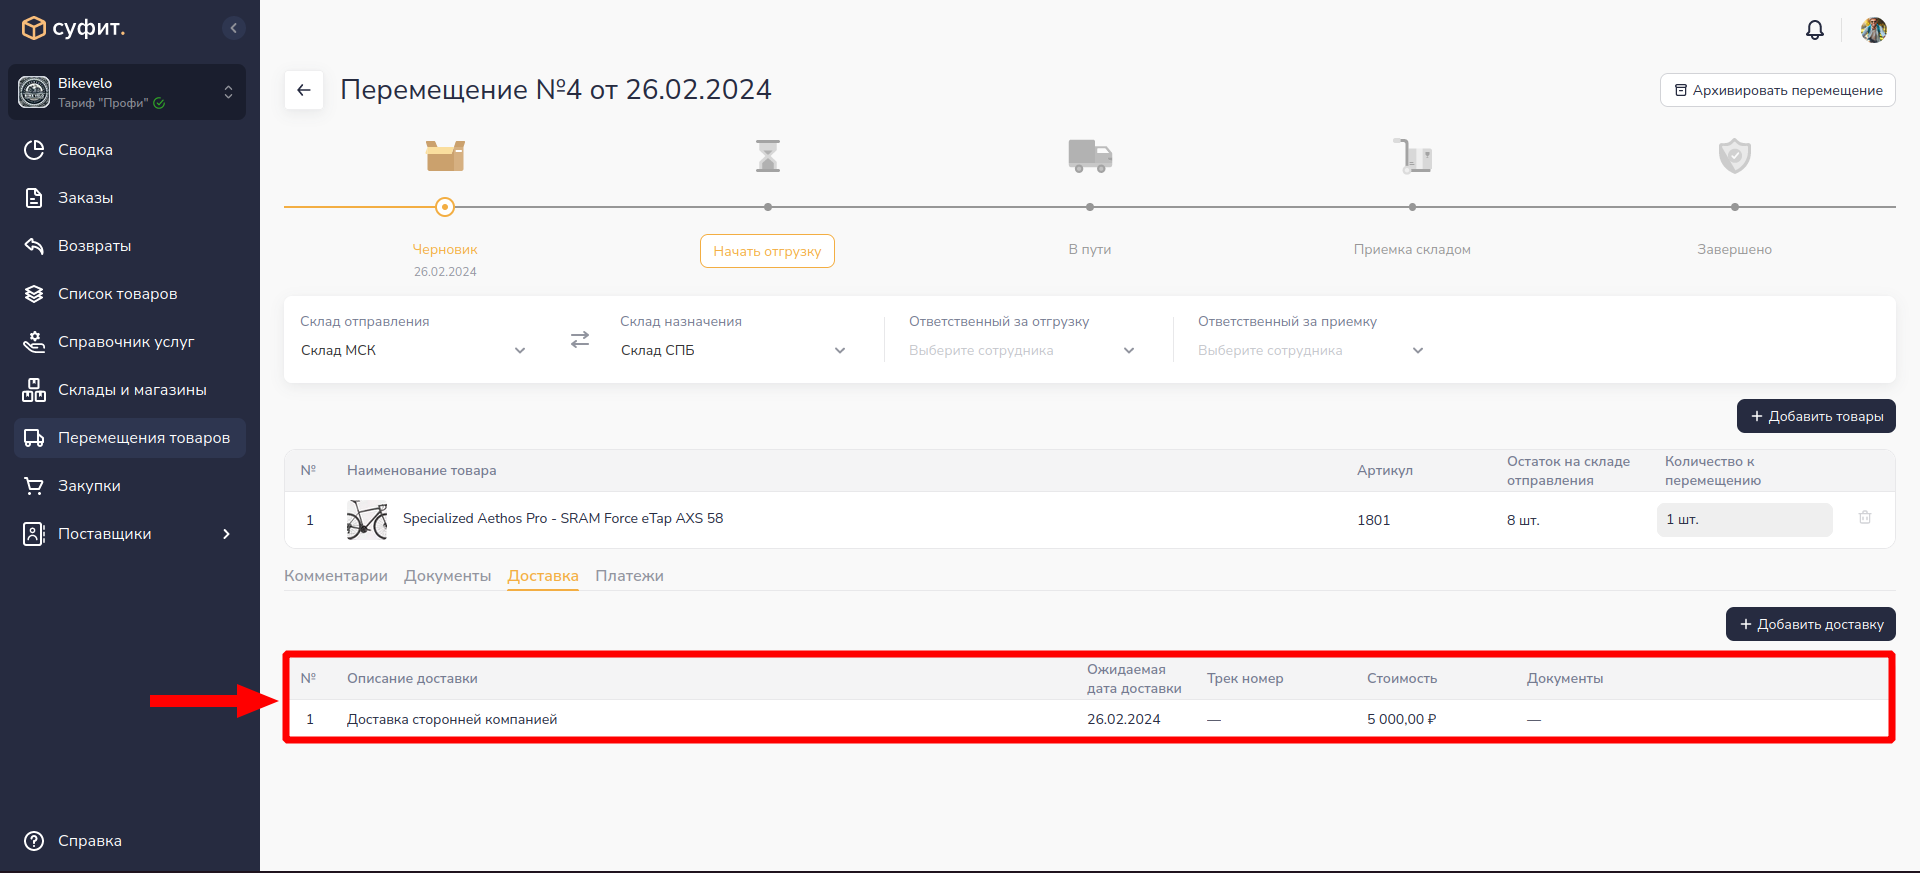
Task: Click the Поставщики contact icon
Action: [34, 534]
